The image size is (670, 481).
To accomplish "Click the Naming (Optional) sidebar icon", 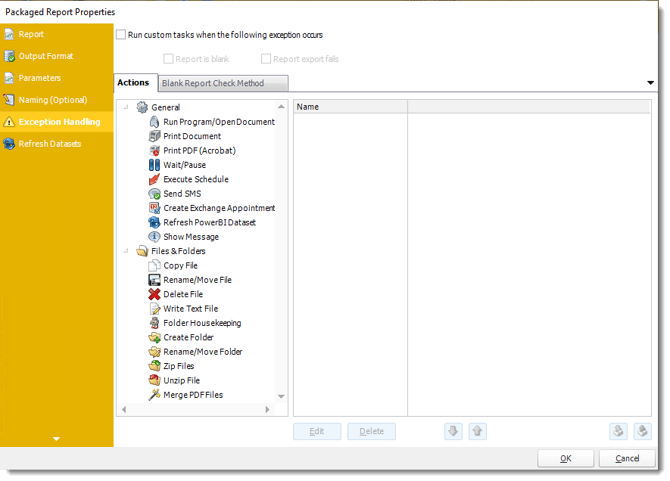I will (x=9, y=100).
